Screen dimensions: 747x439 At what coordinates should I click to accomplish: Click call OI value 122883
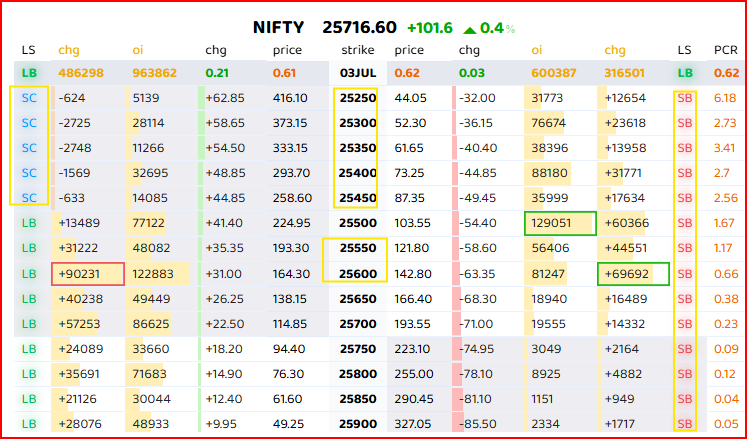(153, 274)
